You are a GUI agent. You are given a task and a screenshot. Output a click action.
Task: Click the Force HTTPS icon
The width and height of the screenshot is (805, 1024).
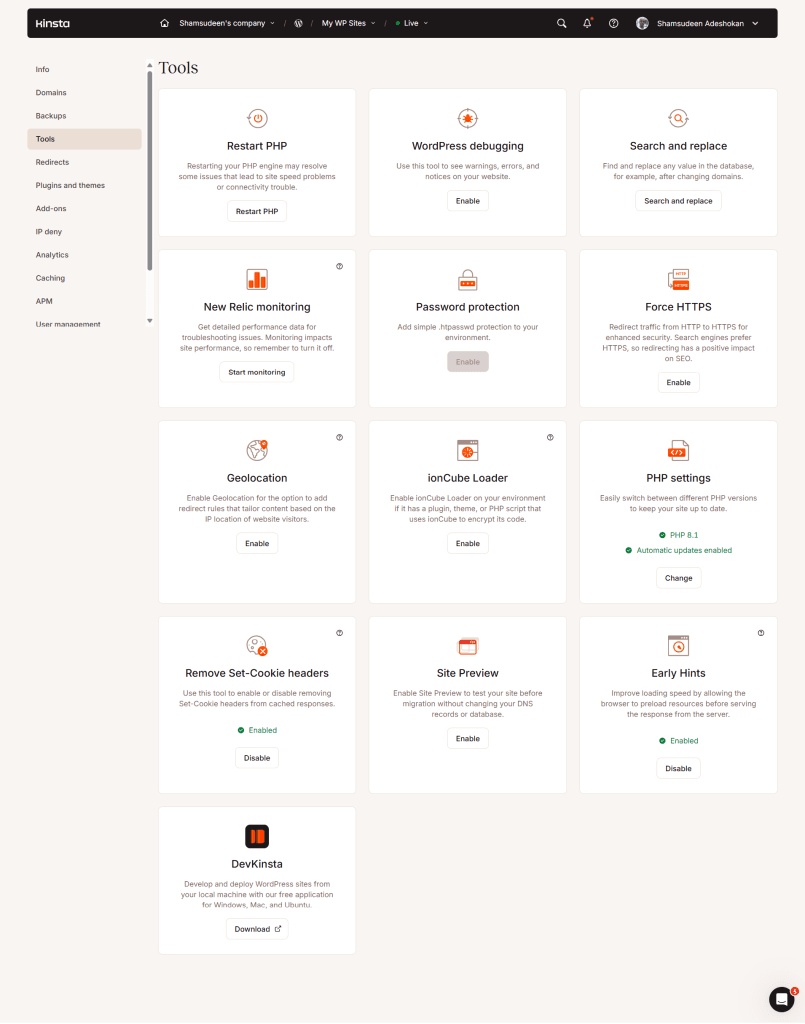coord(678,279)
